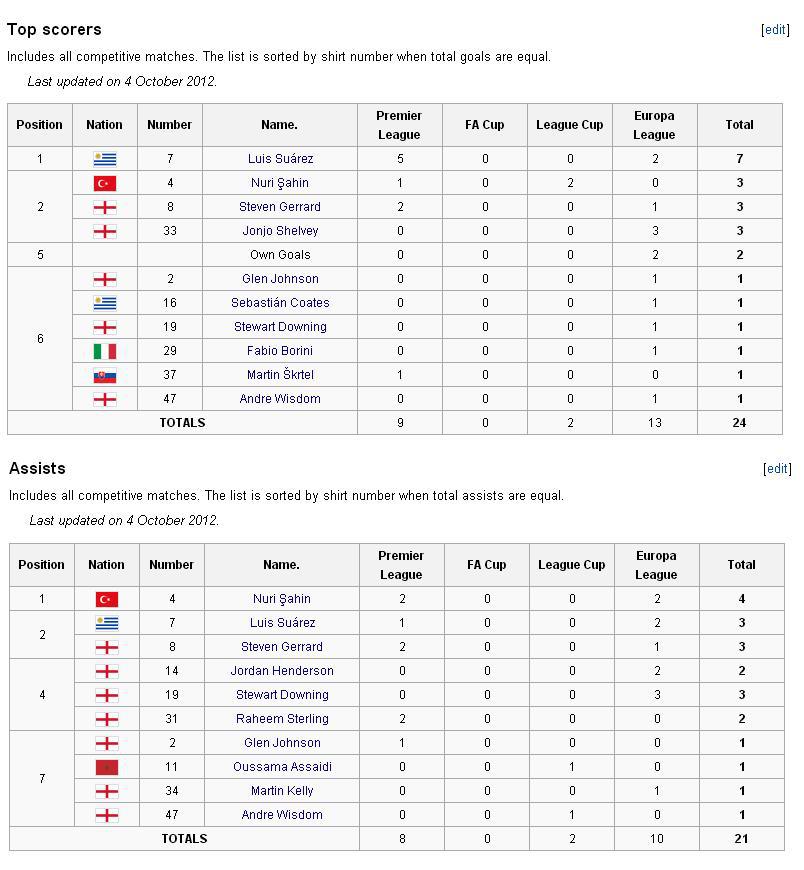
Task: Click Italy flag beside Fabio Borini
Action: pyautogui.click(x=105, y=351)
